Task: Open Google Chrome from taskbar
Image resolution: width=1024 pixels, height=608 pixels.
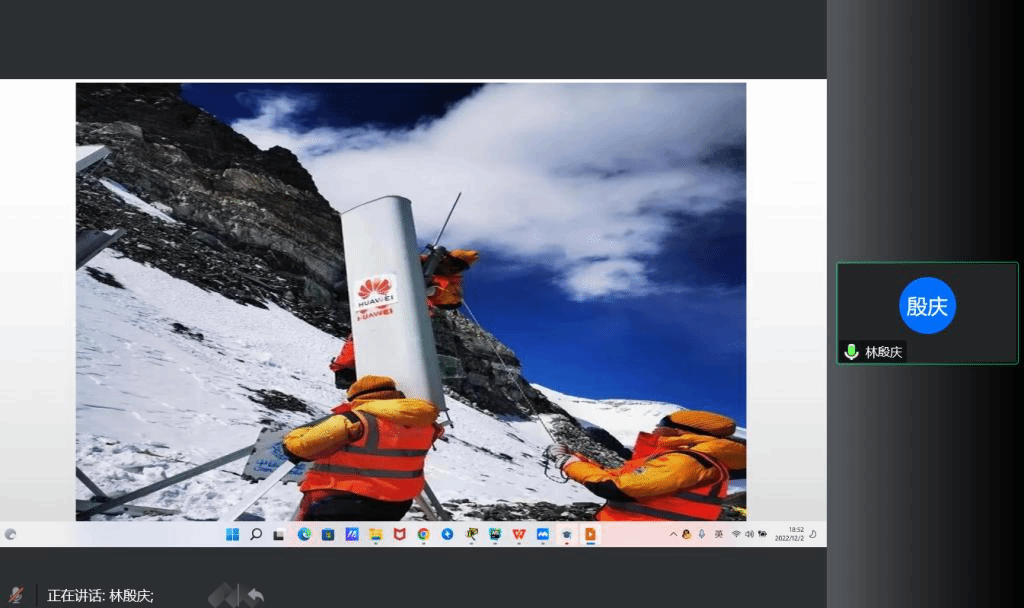Action: (x=423, y=535)
